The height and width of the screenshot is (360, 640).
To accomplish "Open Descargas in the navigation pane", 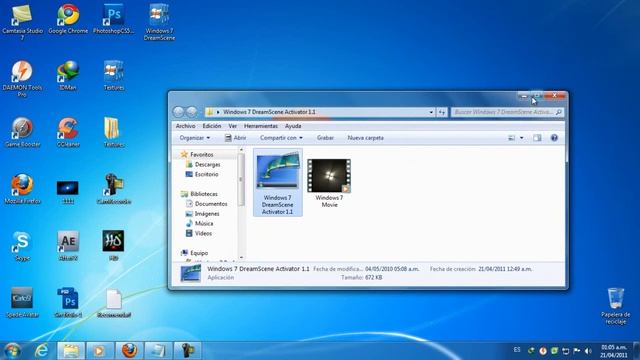I will point(203,164).
